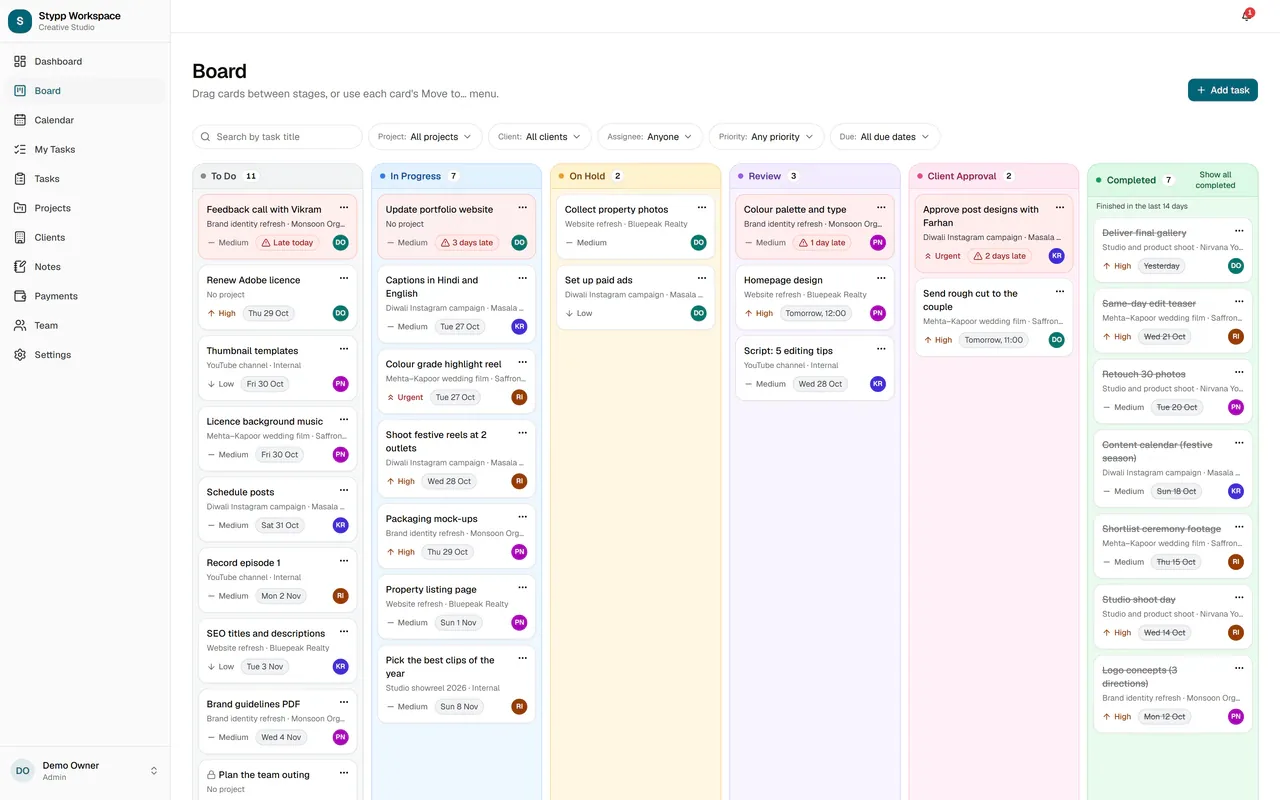
Task: Open the three-dot menu on Set up paid ads
Action: [702, 279]
